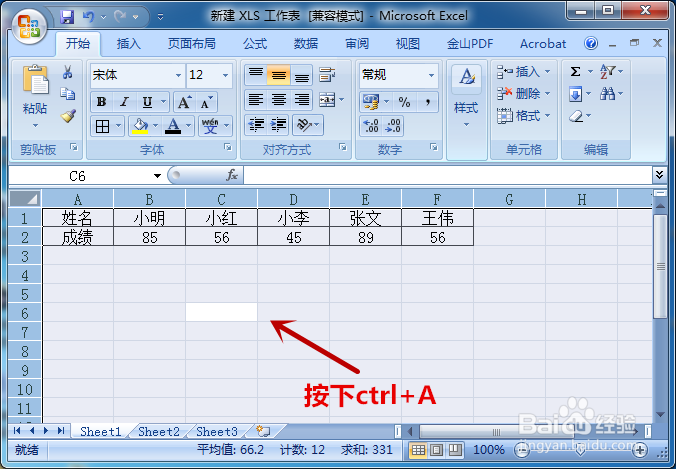Open the 插入 ribbon tab

click(x=128, y=44)
